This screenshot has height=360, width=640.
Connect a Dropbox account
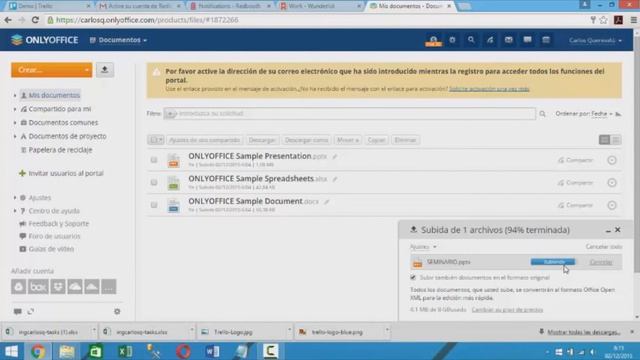click(58, 287)
